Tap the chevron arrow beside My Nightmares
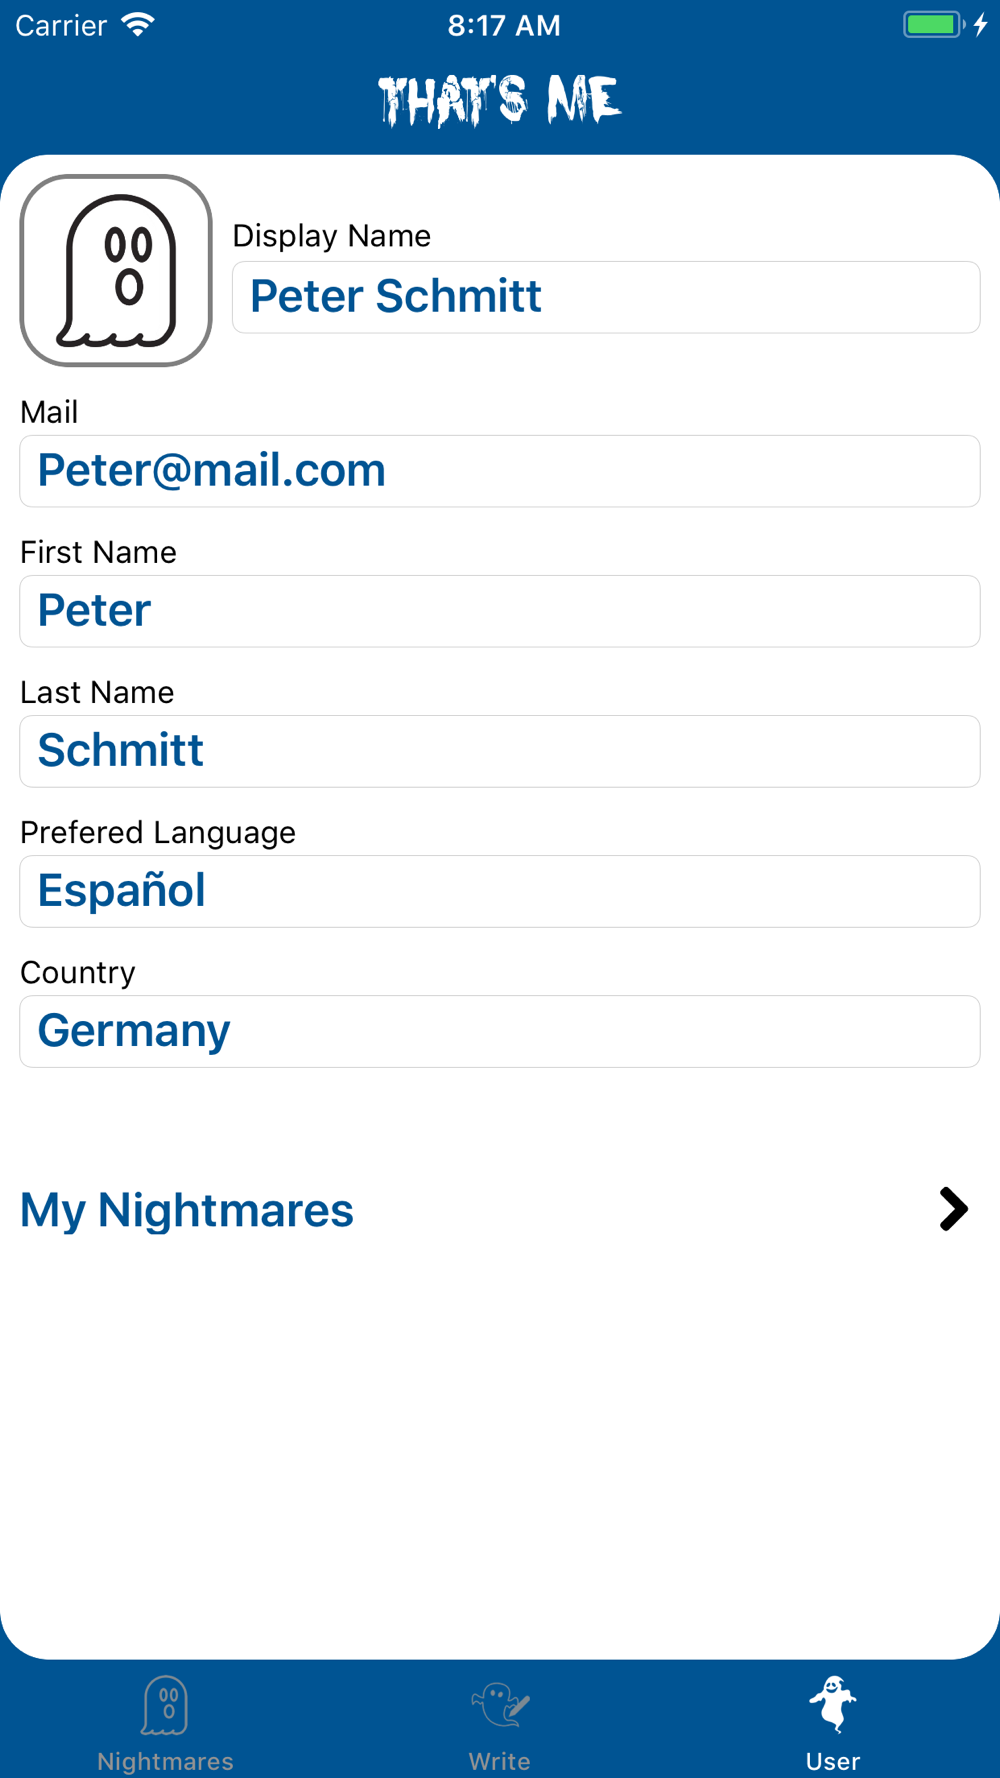The image size is (1000, 1778). click(953, 1209)
